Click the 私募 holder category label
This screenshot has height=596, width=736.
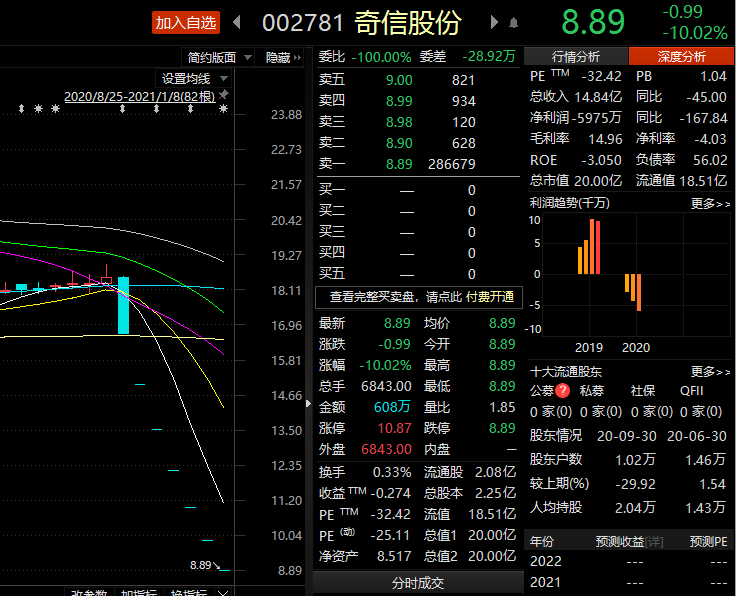[x=591, y=390]
